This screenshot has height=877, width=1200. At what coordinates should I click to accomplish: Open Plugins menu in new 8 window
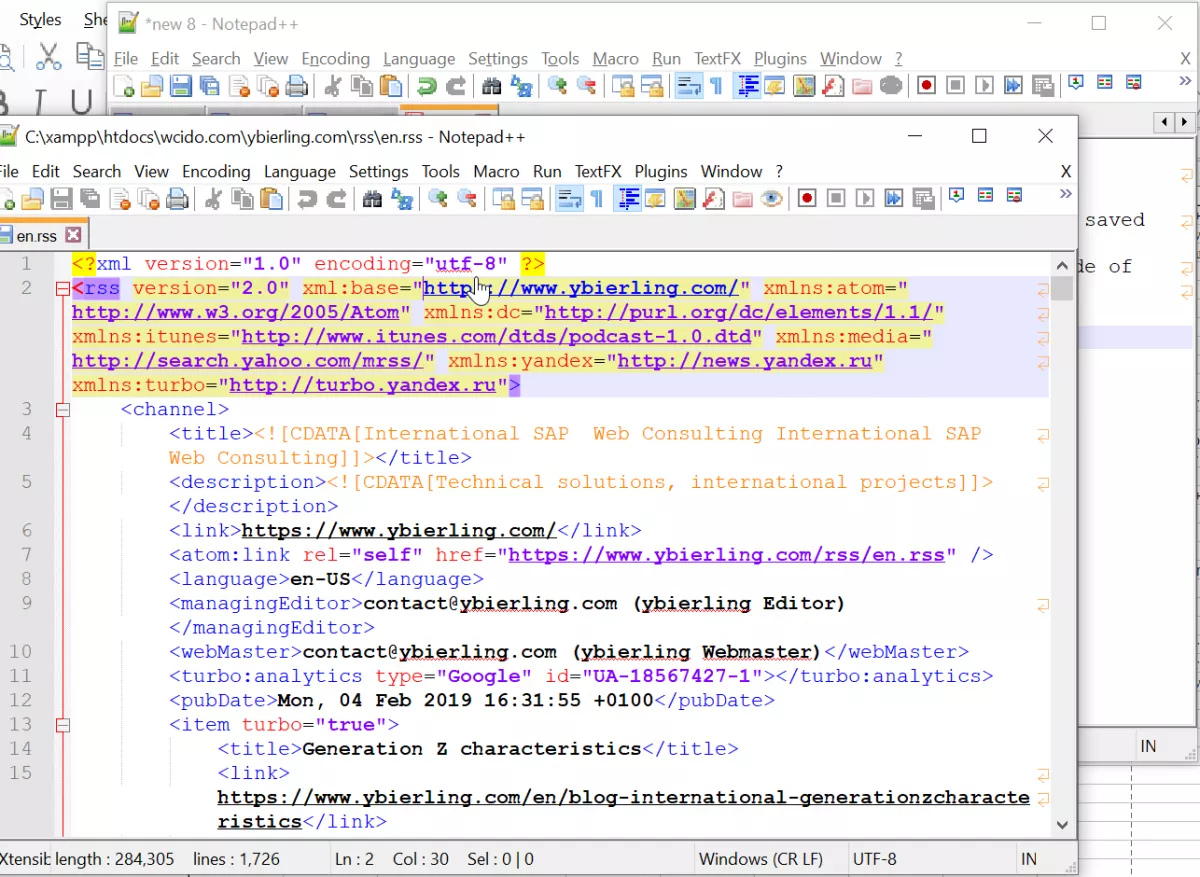780,59
